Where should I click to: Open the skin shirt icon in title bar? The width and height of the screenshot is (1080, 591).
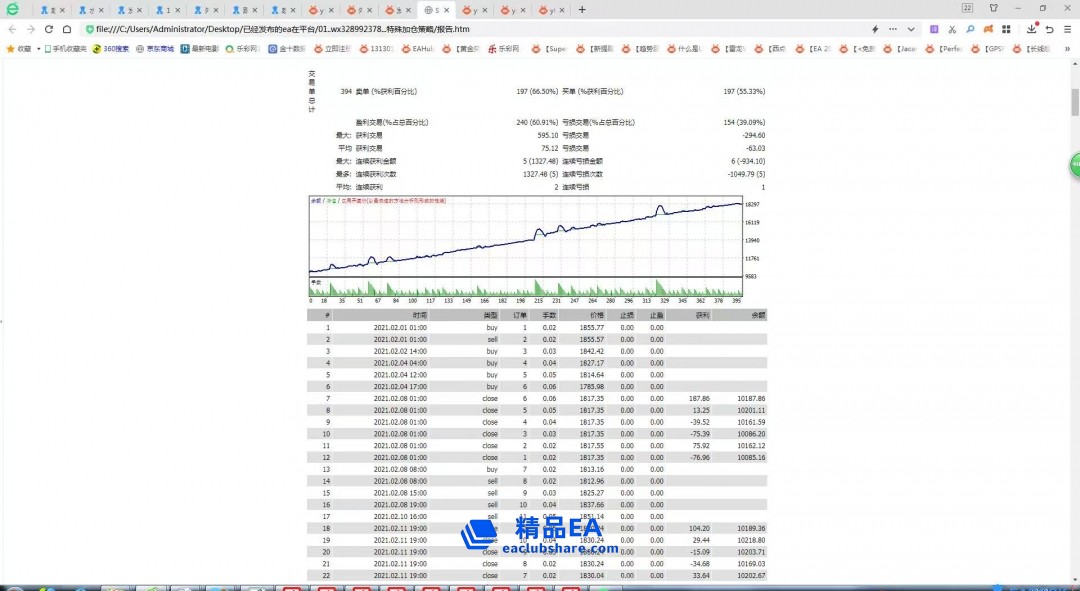click(x=992, y=9)
